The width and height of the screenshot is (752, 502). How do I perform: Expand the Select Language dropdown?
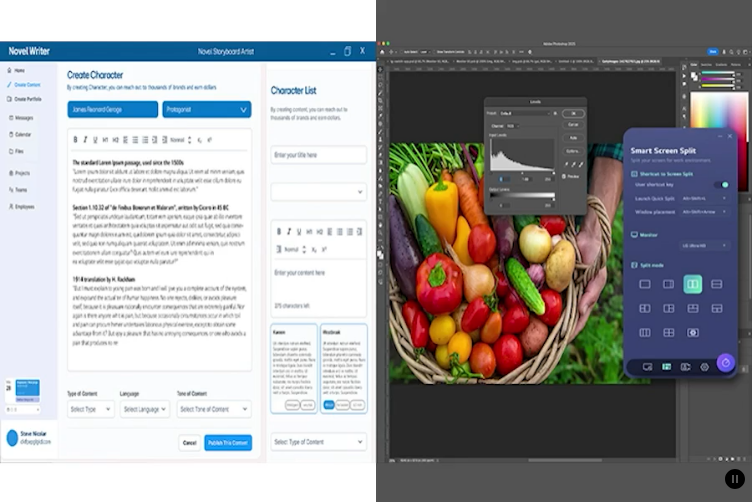145,409
